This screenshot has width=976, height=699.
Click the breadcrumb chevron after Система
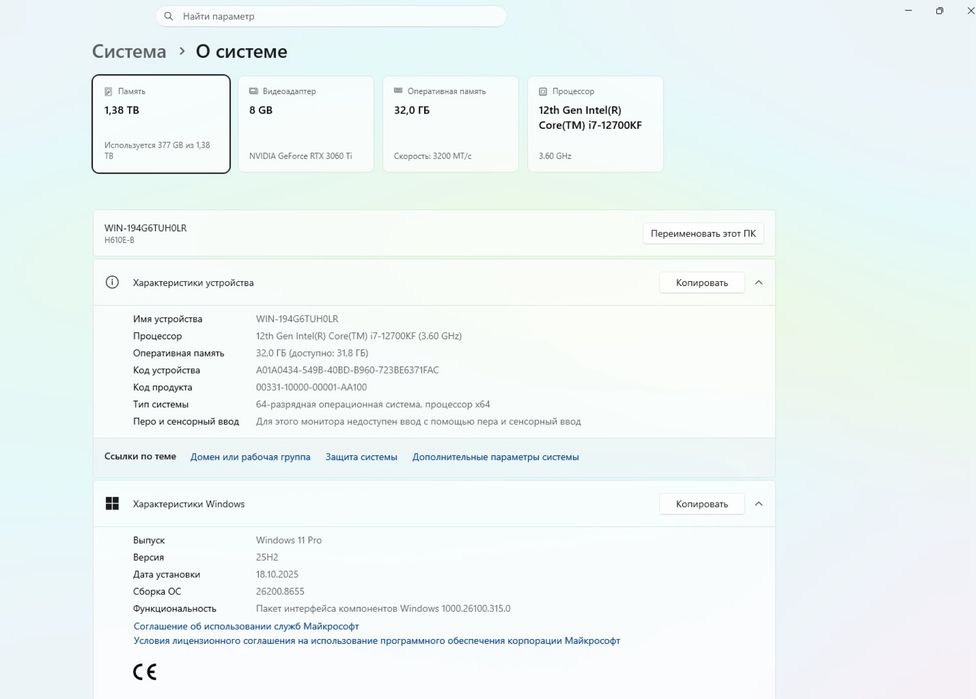point(182,51)
